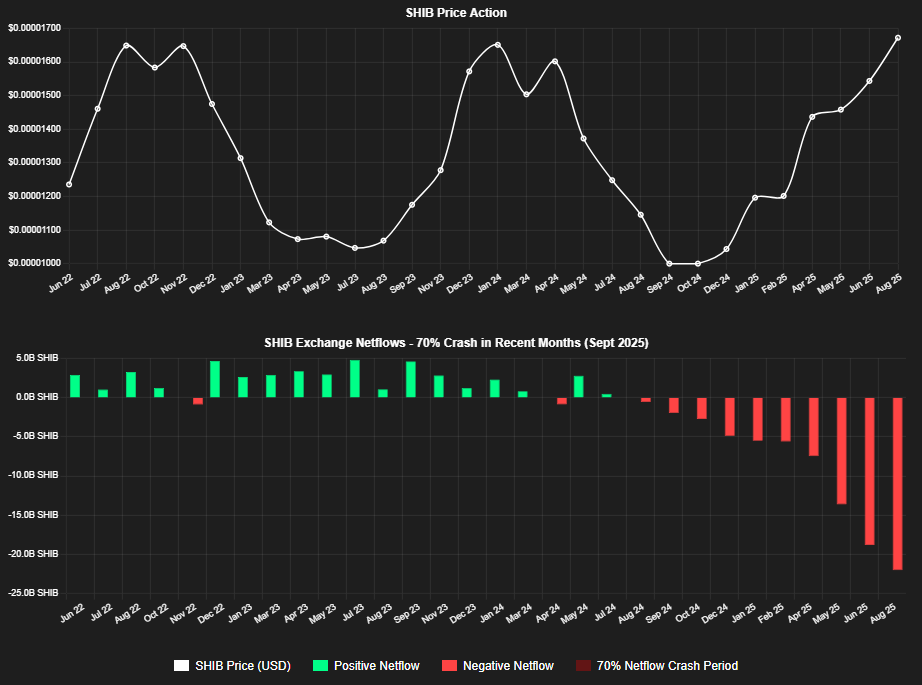Image resolution: width=922 pixels, height=685 pixels.
Task: Click Dec 22 label on netflow chart axis
Action: click(x=211, y=613)
